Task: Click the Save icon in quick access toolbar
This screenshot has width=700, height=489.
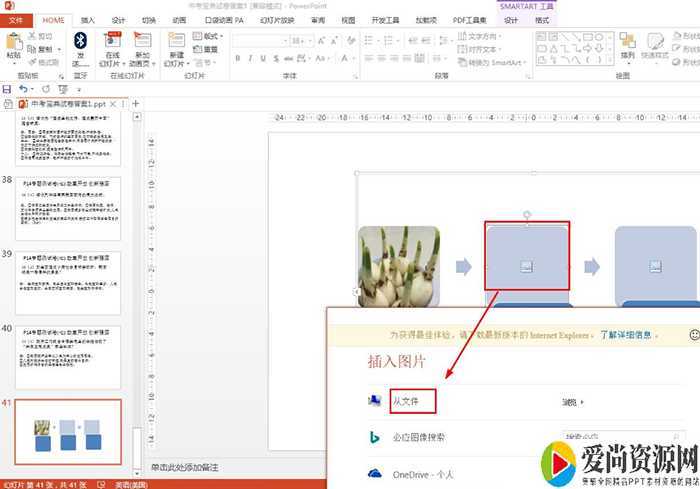Action: 8,89
